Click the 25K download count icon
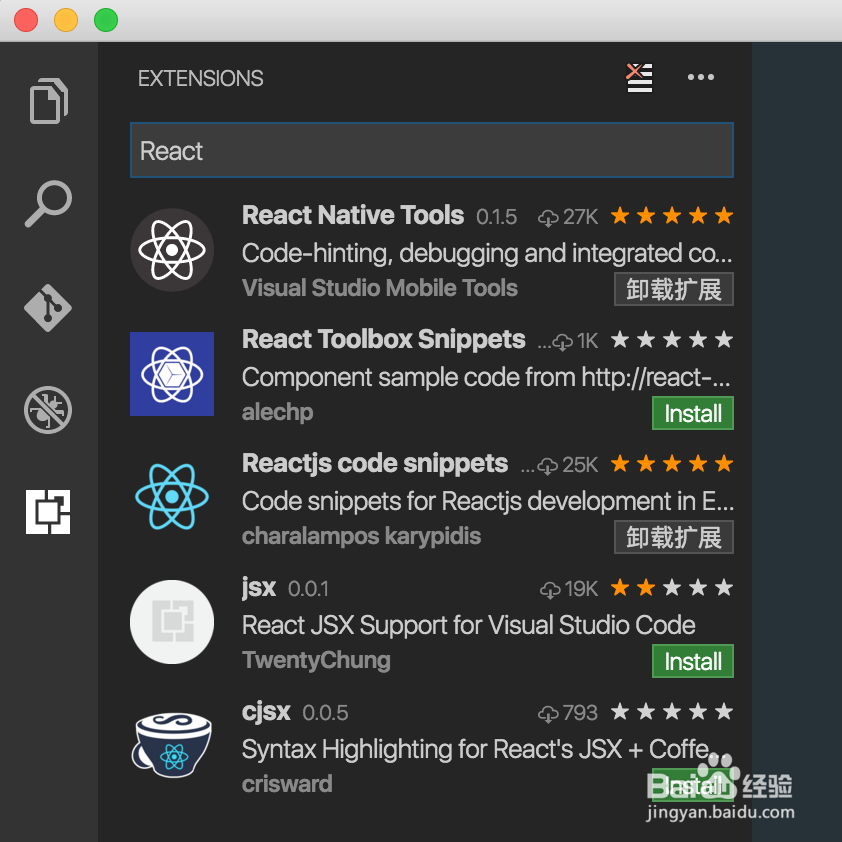Viewport: 842px width, 842px height. coord(547,466)
